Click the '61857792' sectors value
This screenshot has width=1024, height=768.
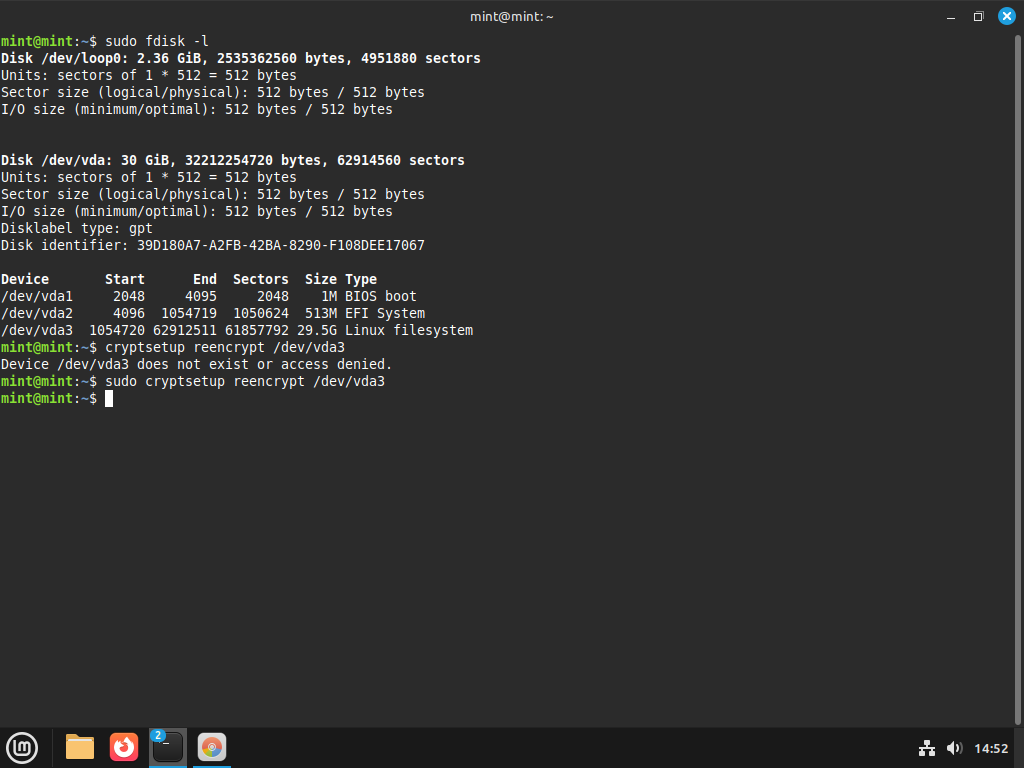[x=257, y=330]
